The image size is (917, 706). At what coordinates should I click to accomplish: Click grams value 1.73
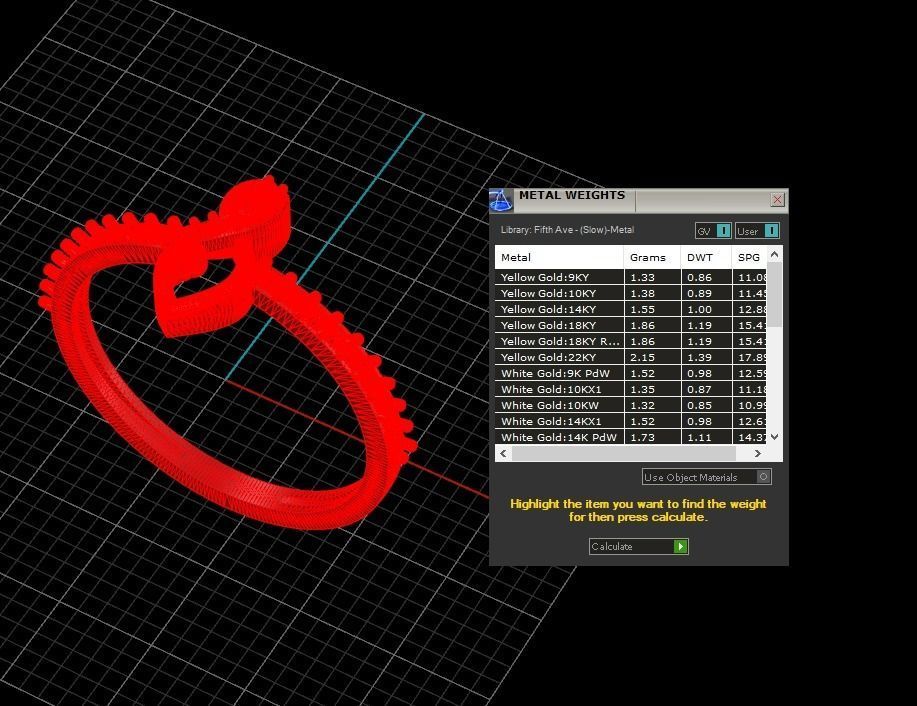point(642,437)
